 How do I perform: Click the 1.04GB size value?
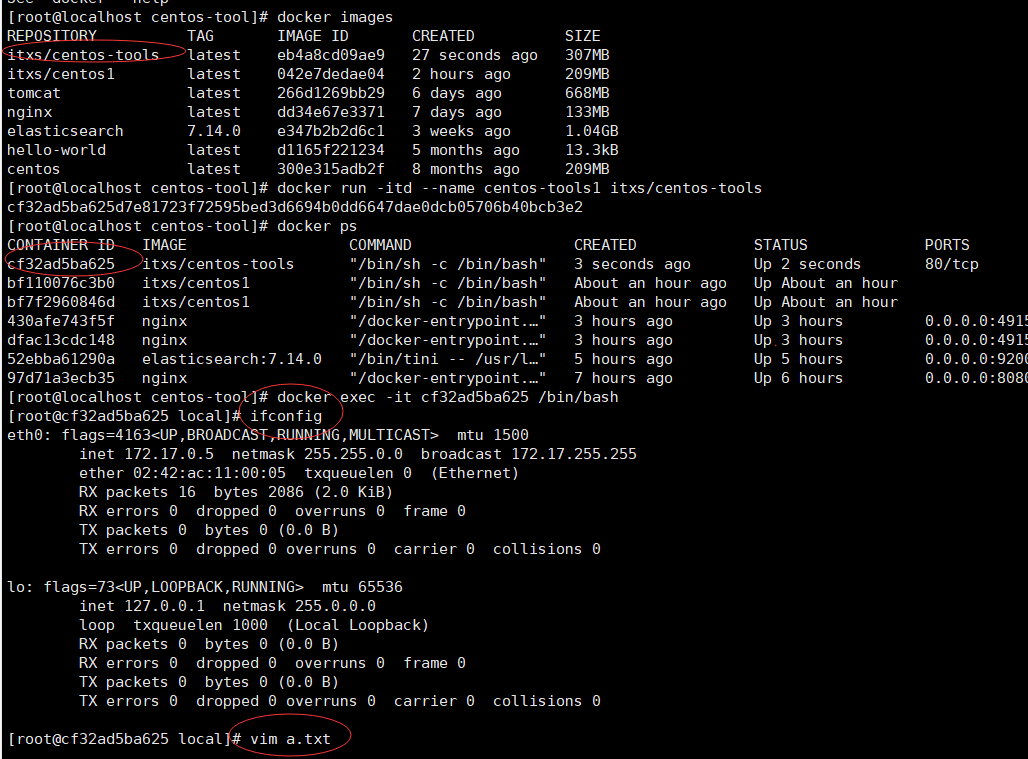point(591,131)
